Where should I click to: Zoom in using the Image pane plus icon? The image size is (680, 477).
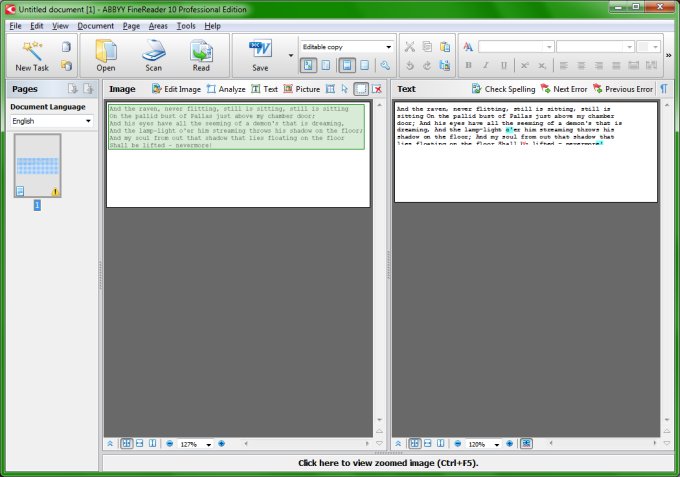click(222, 444)
